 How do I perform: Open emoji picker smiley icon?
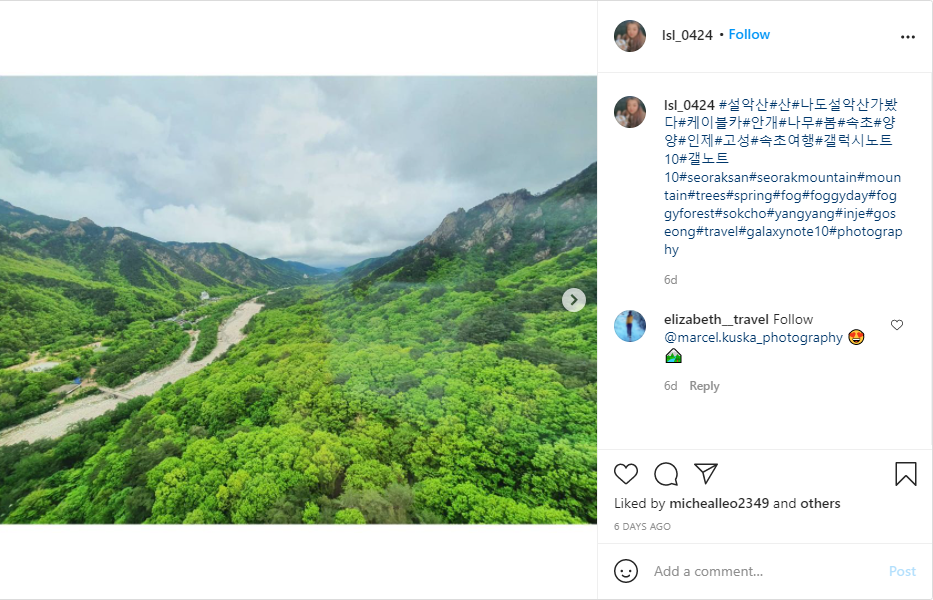(x=626, y=571)
